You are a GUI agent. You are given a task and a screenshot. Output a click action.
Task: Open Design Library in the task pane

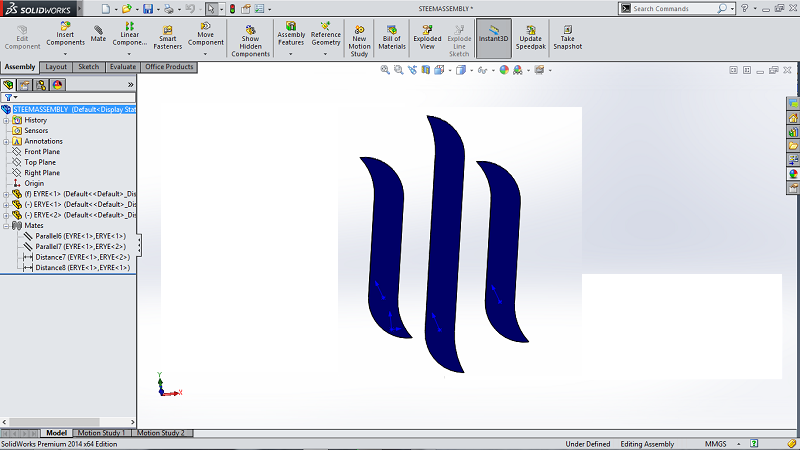tap(793, 132)
